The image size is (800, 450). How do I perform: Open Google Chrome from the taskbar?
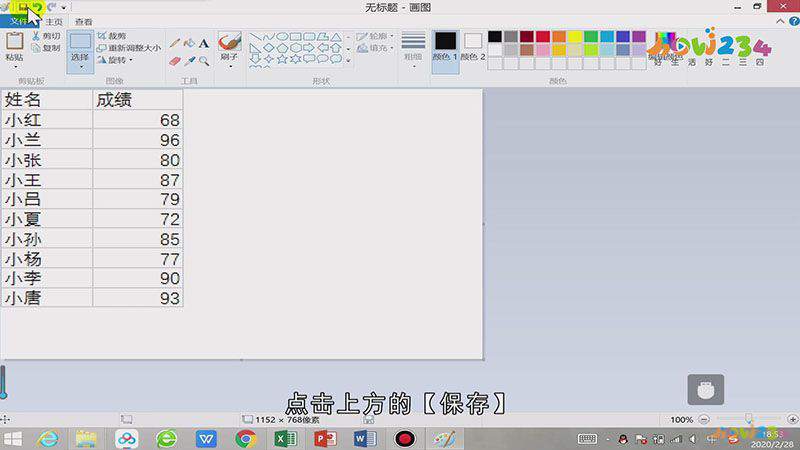click(246, 439)
